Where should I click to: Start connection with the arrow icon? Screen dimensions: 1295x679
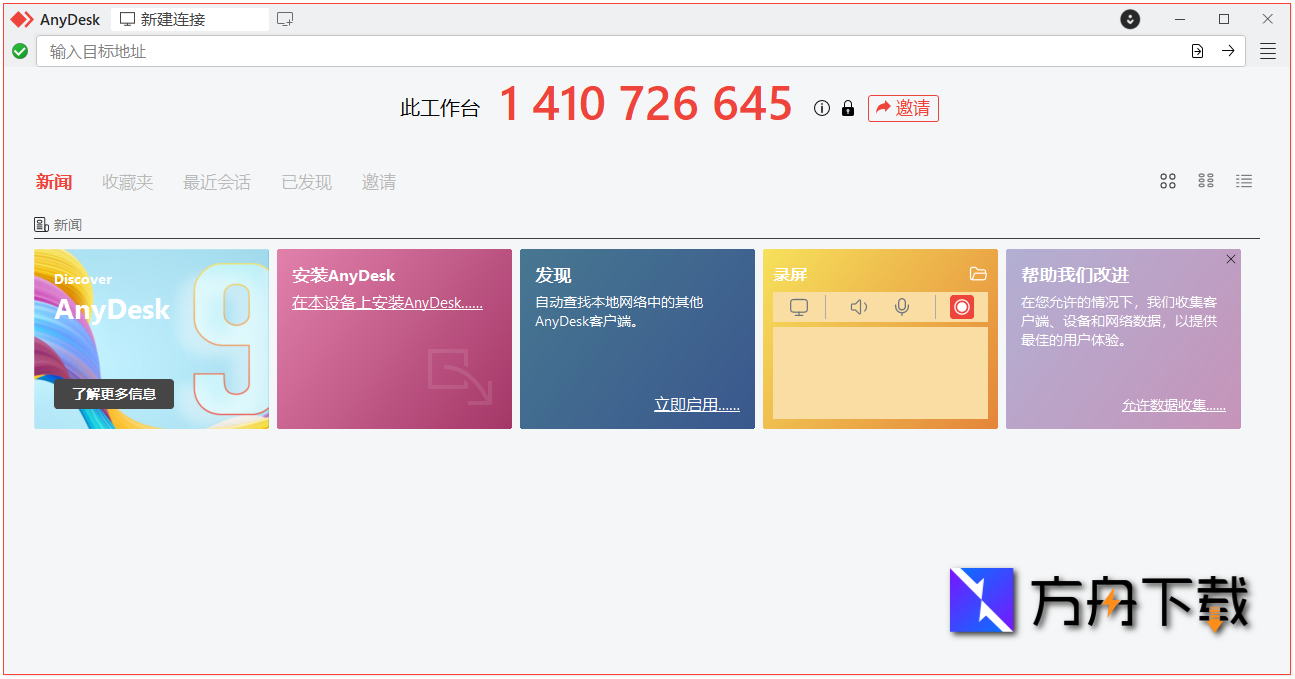1229,50
